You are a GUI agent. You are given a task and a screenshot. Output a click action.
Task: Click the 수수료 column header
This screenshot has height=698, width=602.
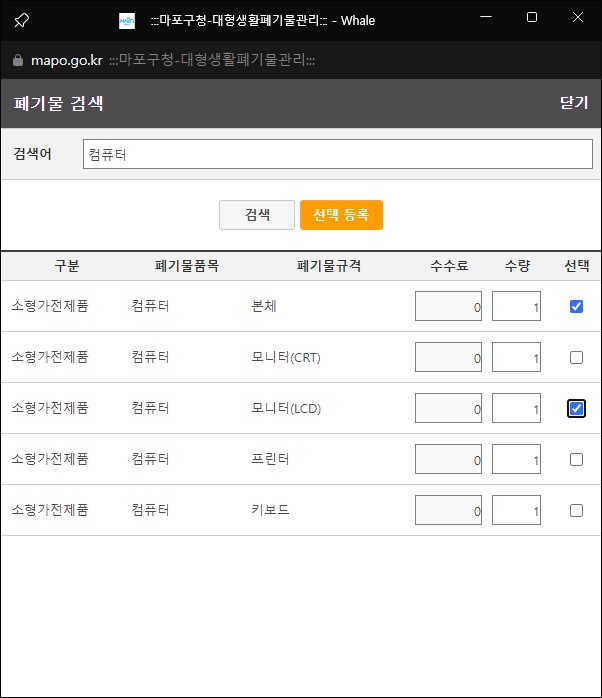tap(449, 266)
